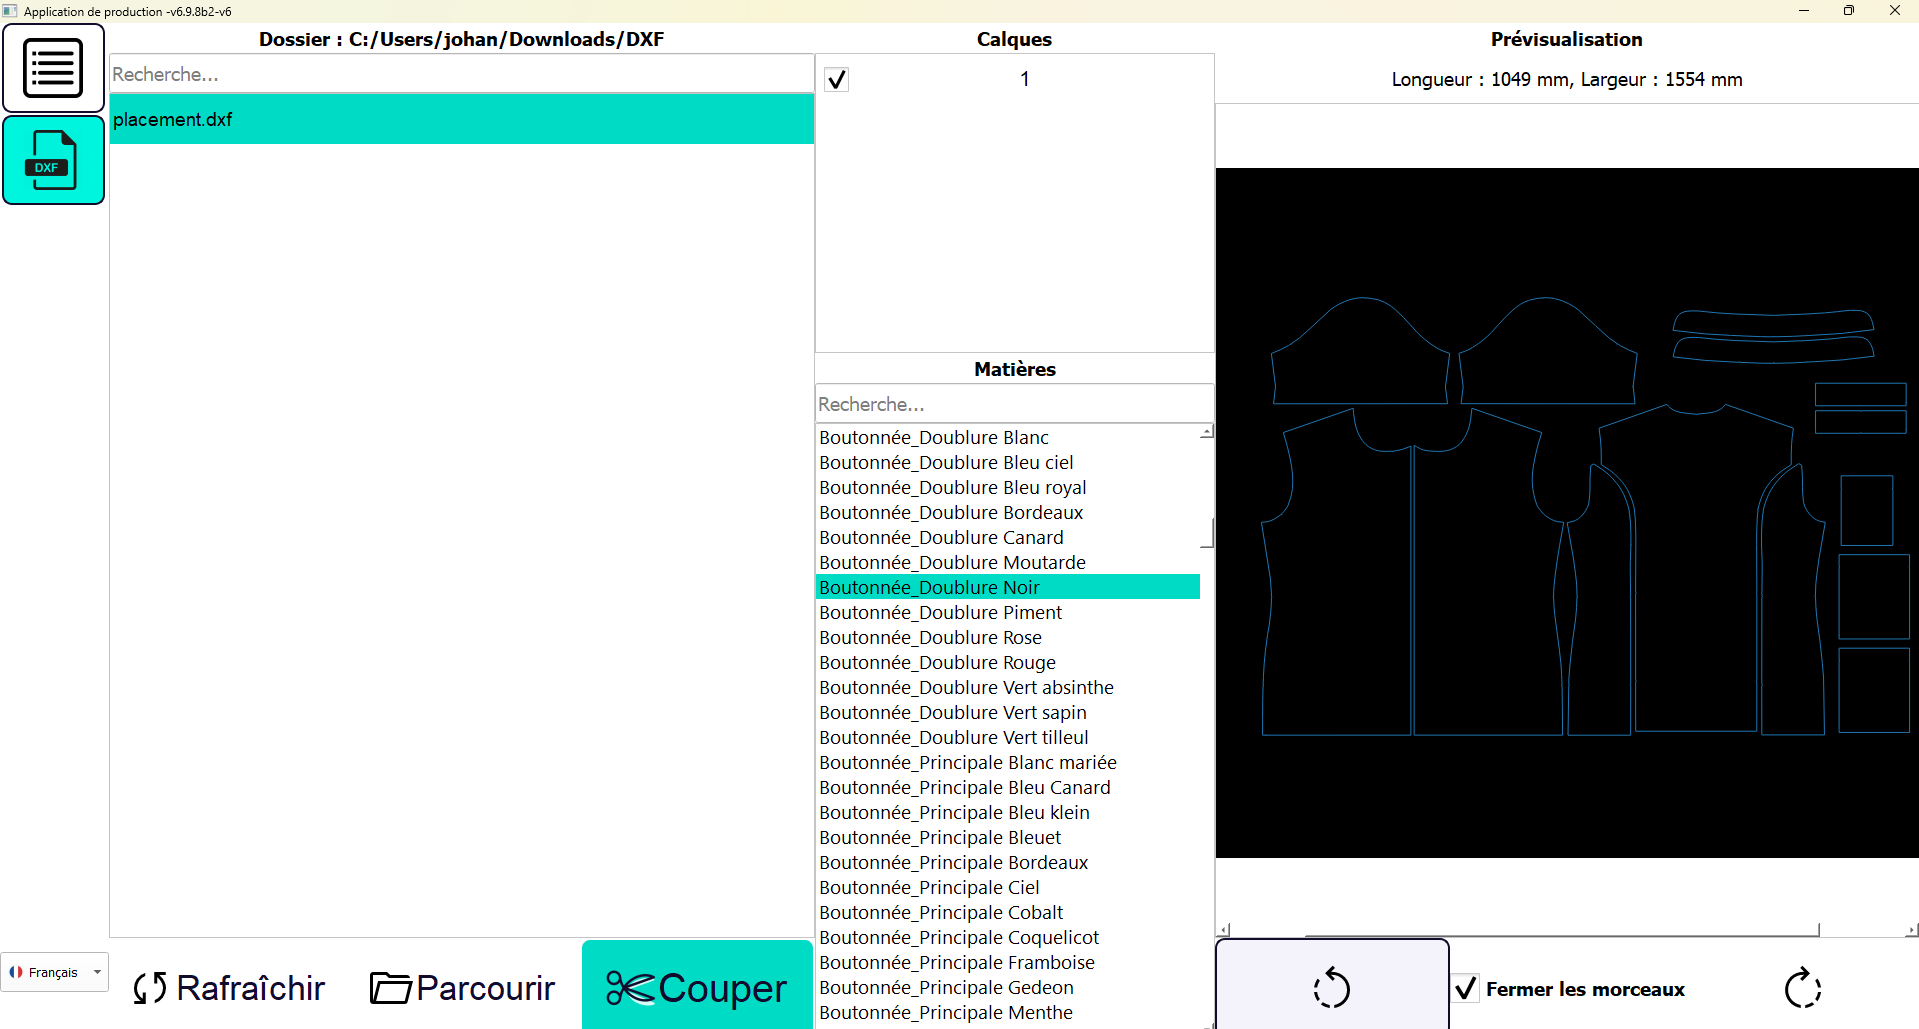1919x1029 pixels.
Task: Click the rotate clockwise icon
Action: pos(1802,988)
